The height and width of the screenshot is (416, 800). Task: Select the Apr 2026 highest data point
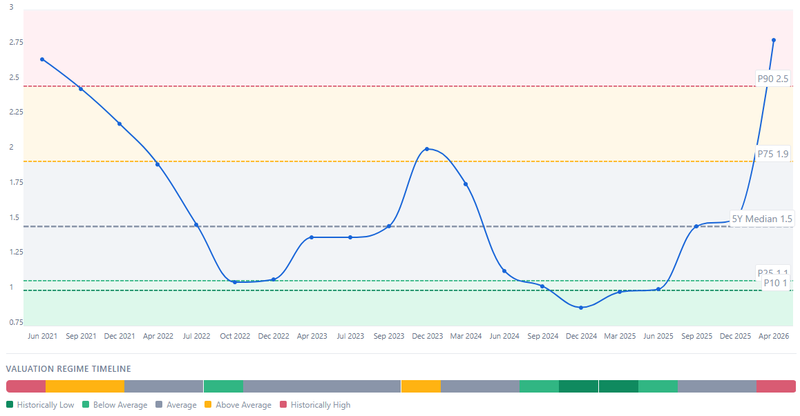(x=773, y=40)
